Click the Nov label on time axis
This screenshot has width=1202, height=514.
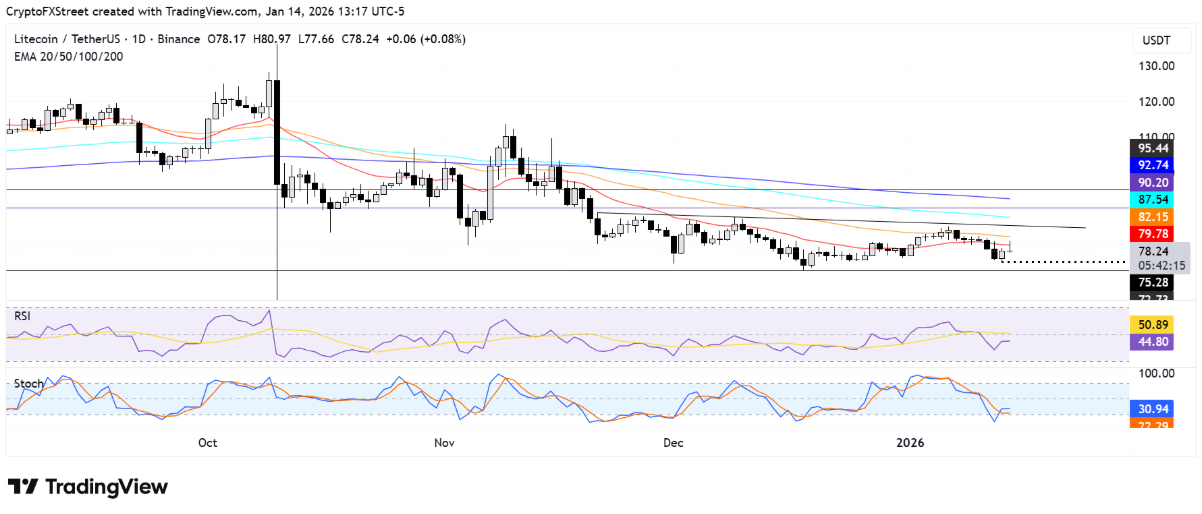pos(445,442)
